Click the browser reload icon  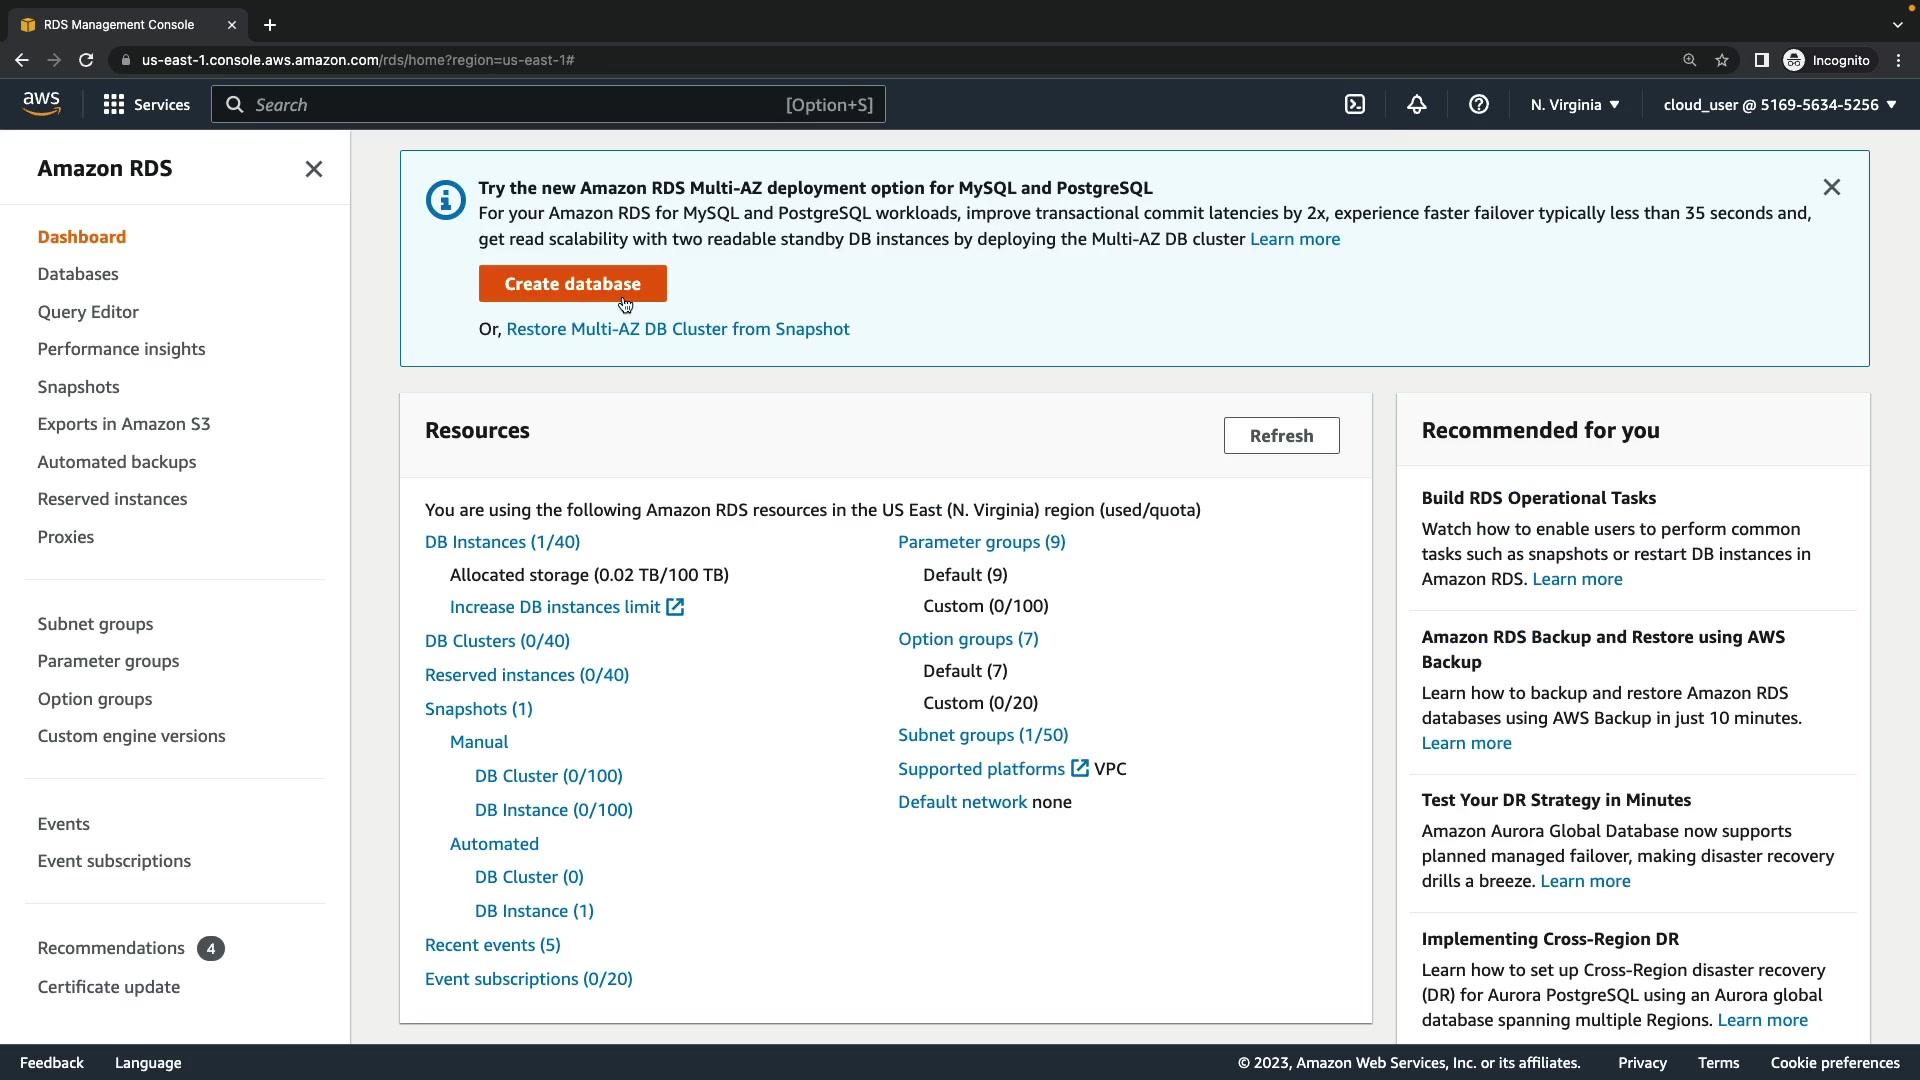(x=86, y=60)
